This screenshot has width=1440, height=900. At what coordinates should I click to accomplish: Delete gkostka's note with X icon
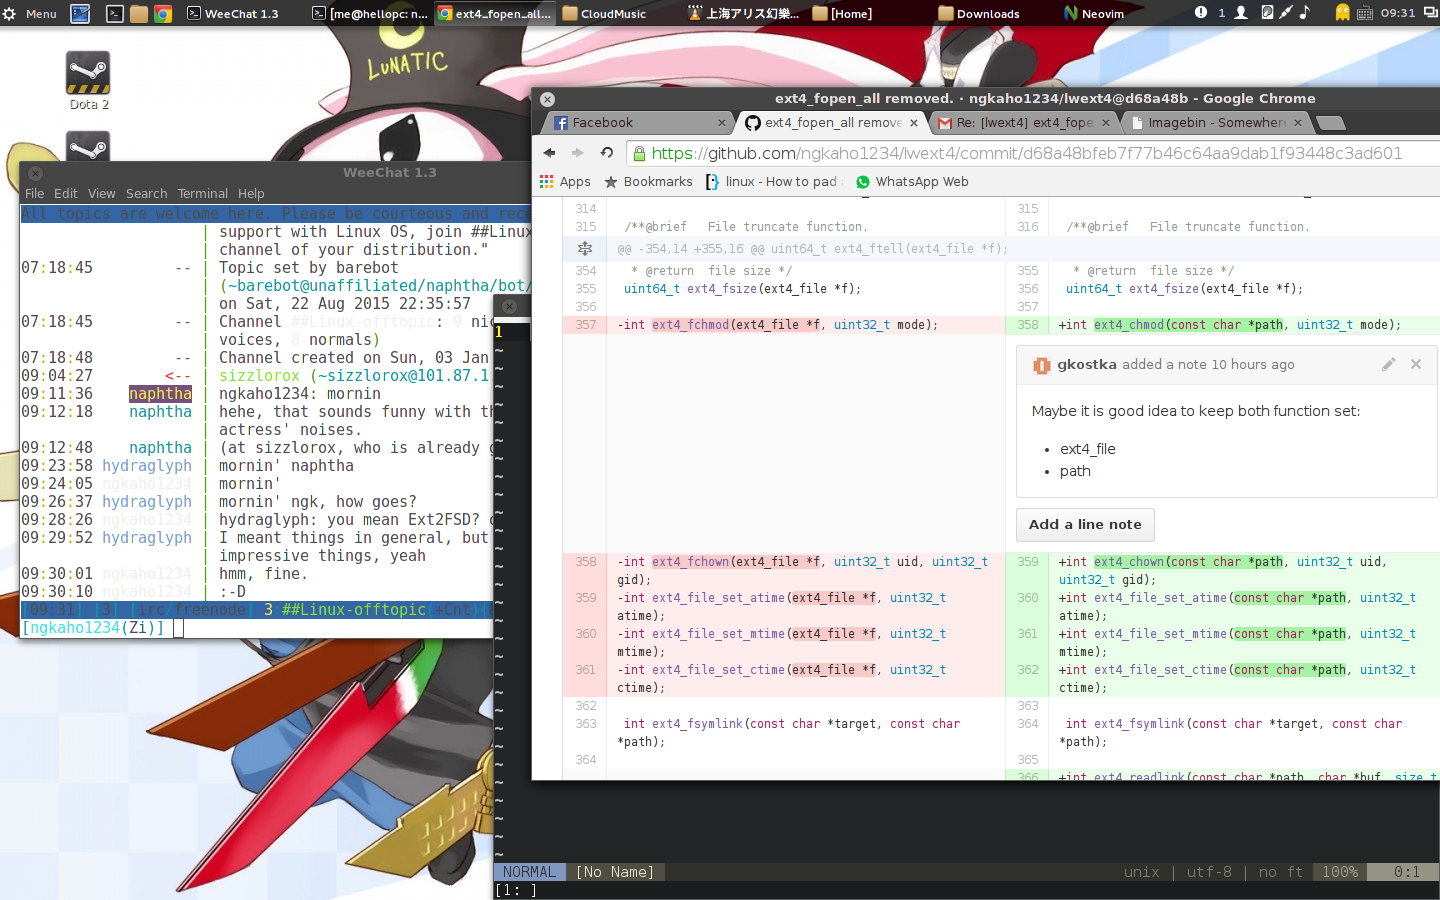[1416, 364]
